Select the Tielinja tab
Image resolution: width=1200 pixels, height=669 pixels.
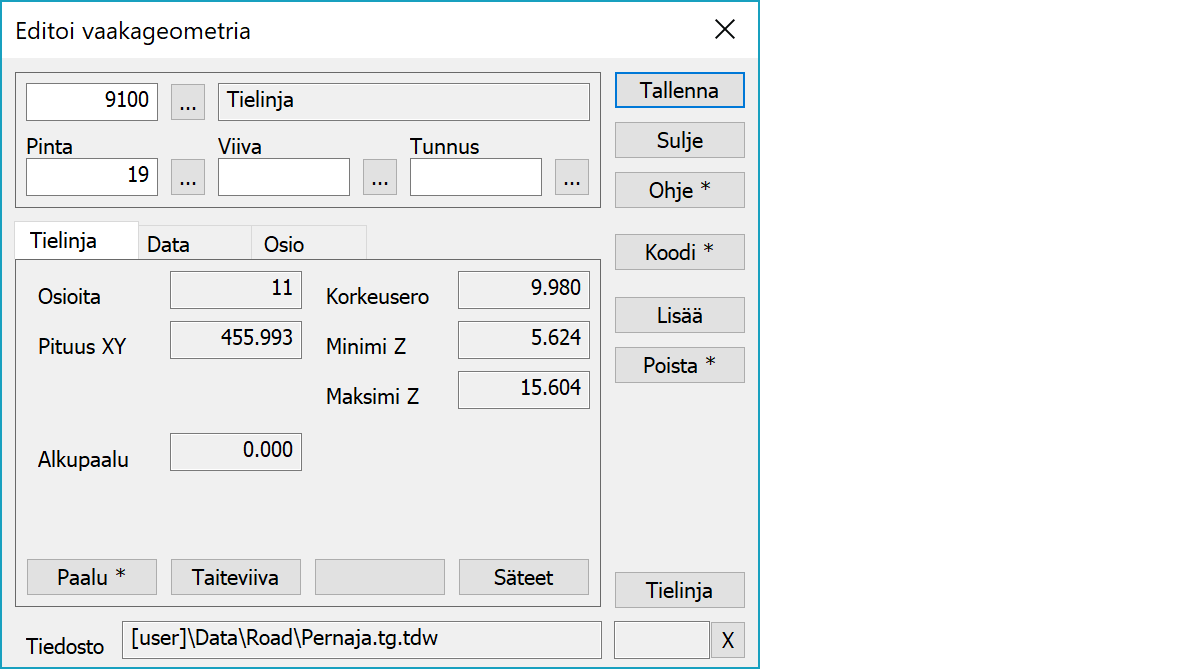(64, 241)
